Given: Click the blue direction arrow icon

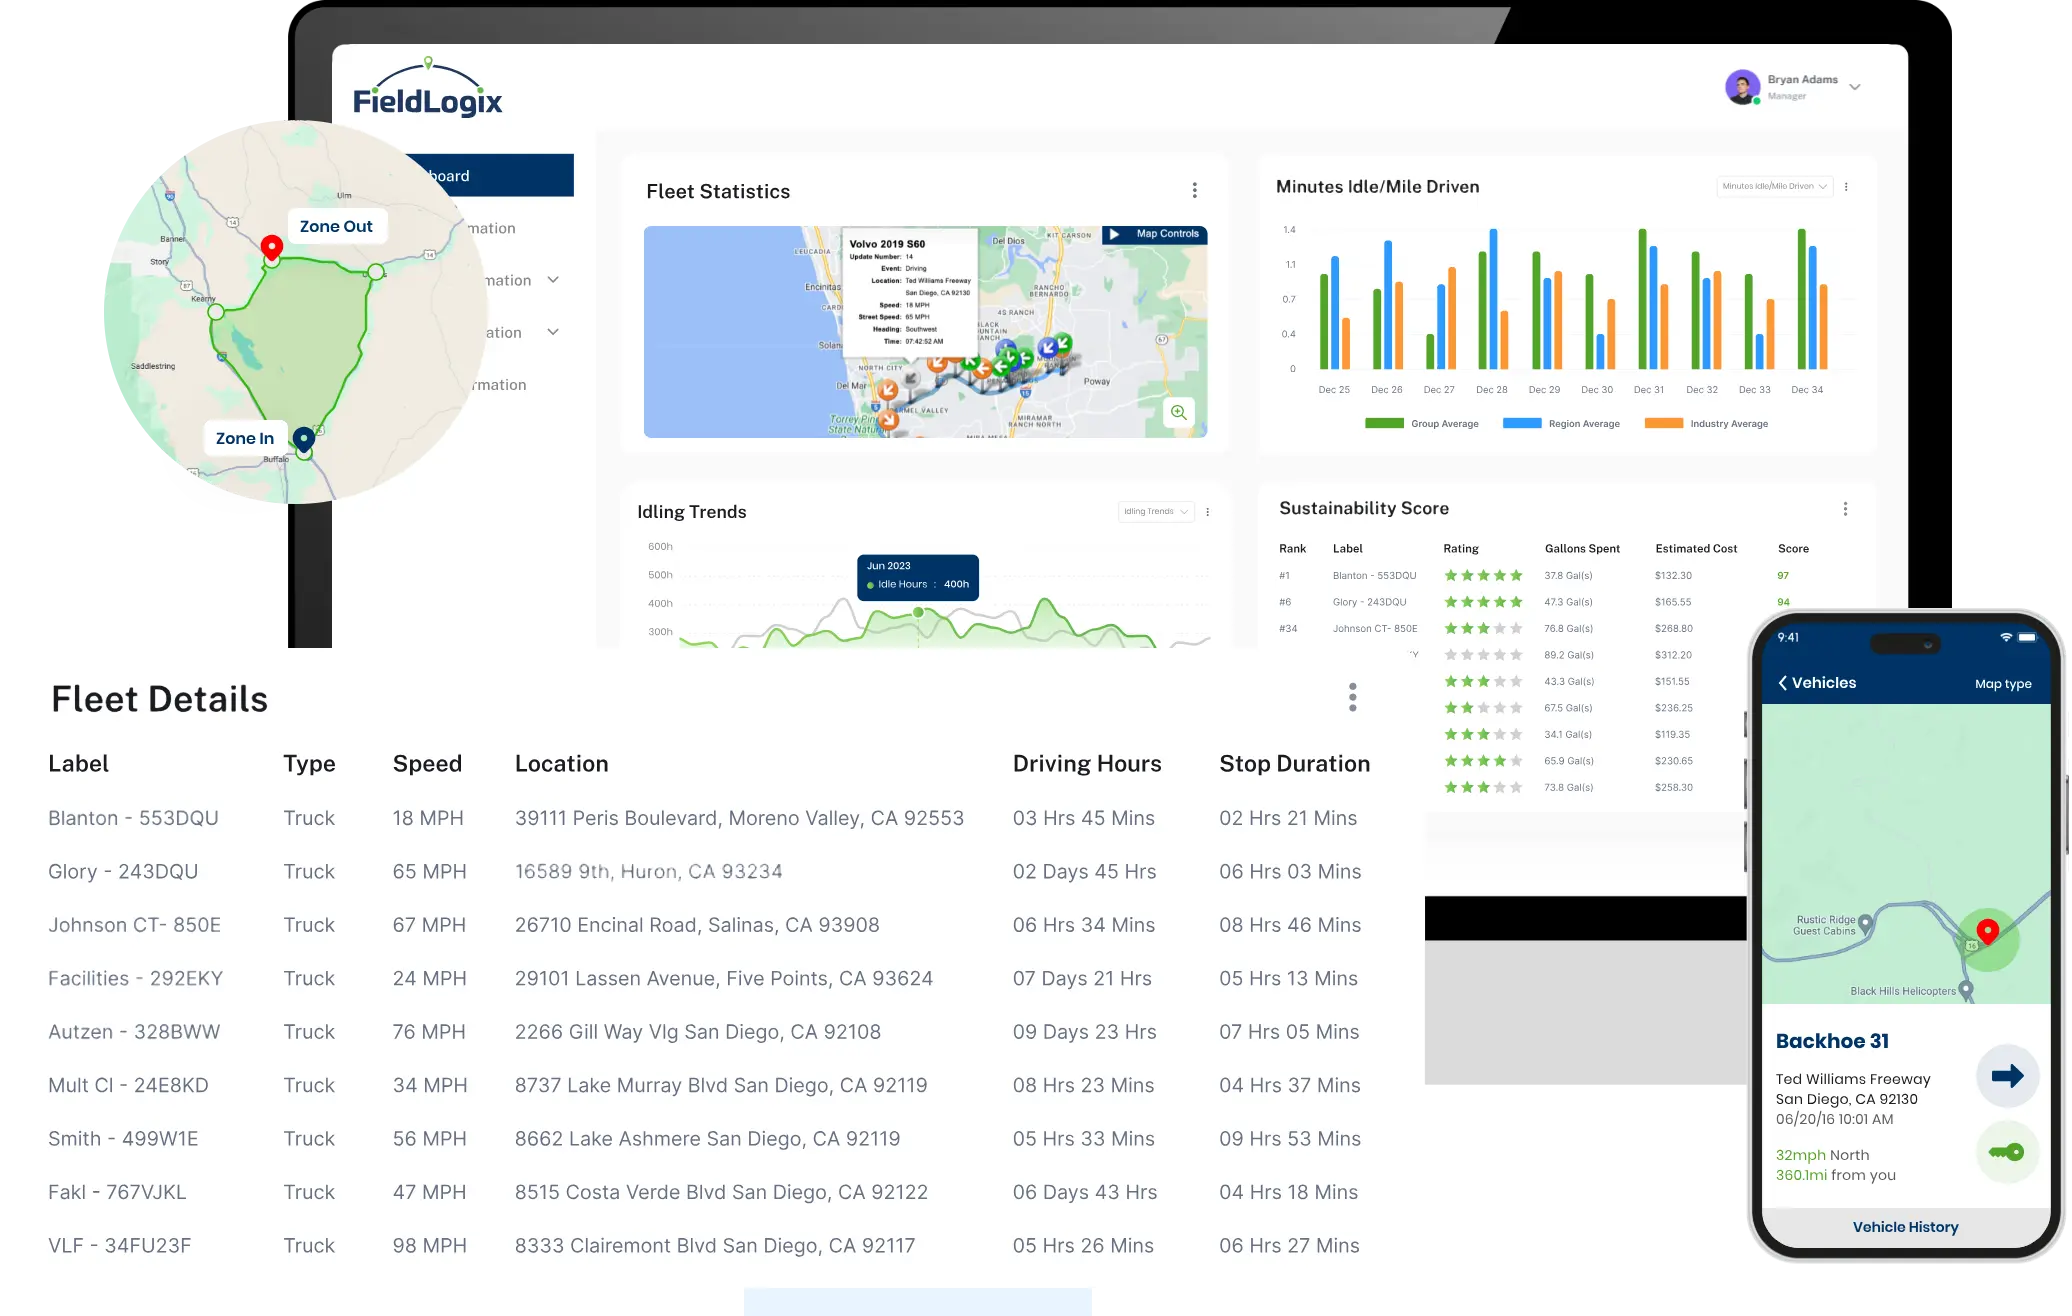Looking at the screenshot, I should pyautogui.click(x=2006, y=1076).
